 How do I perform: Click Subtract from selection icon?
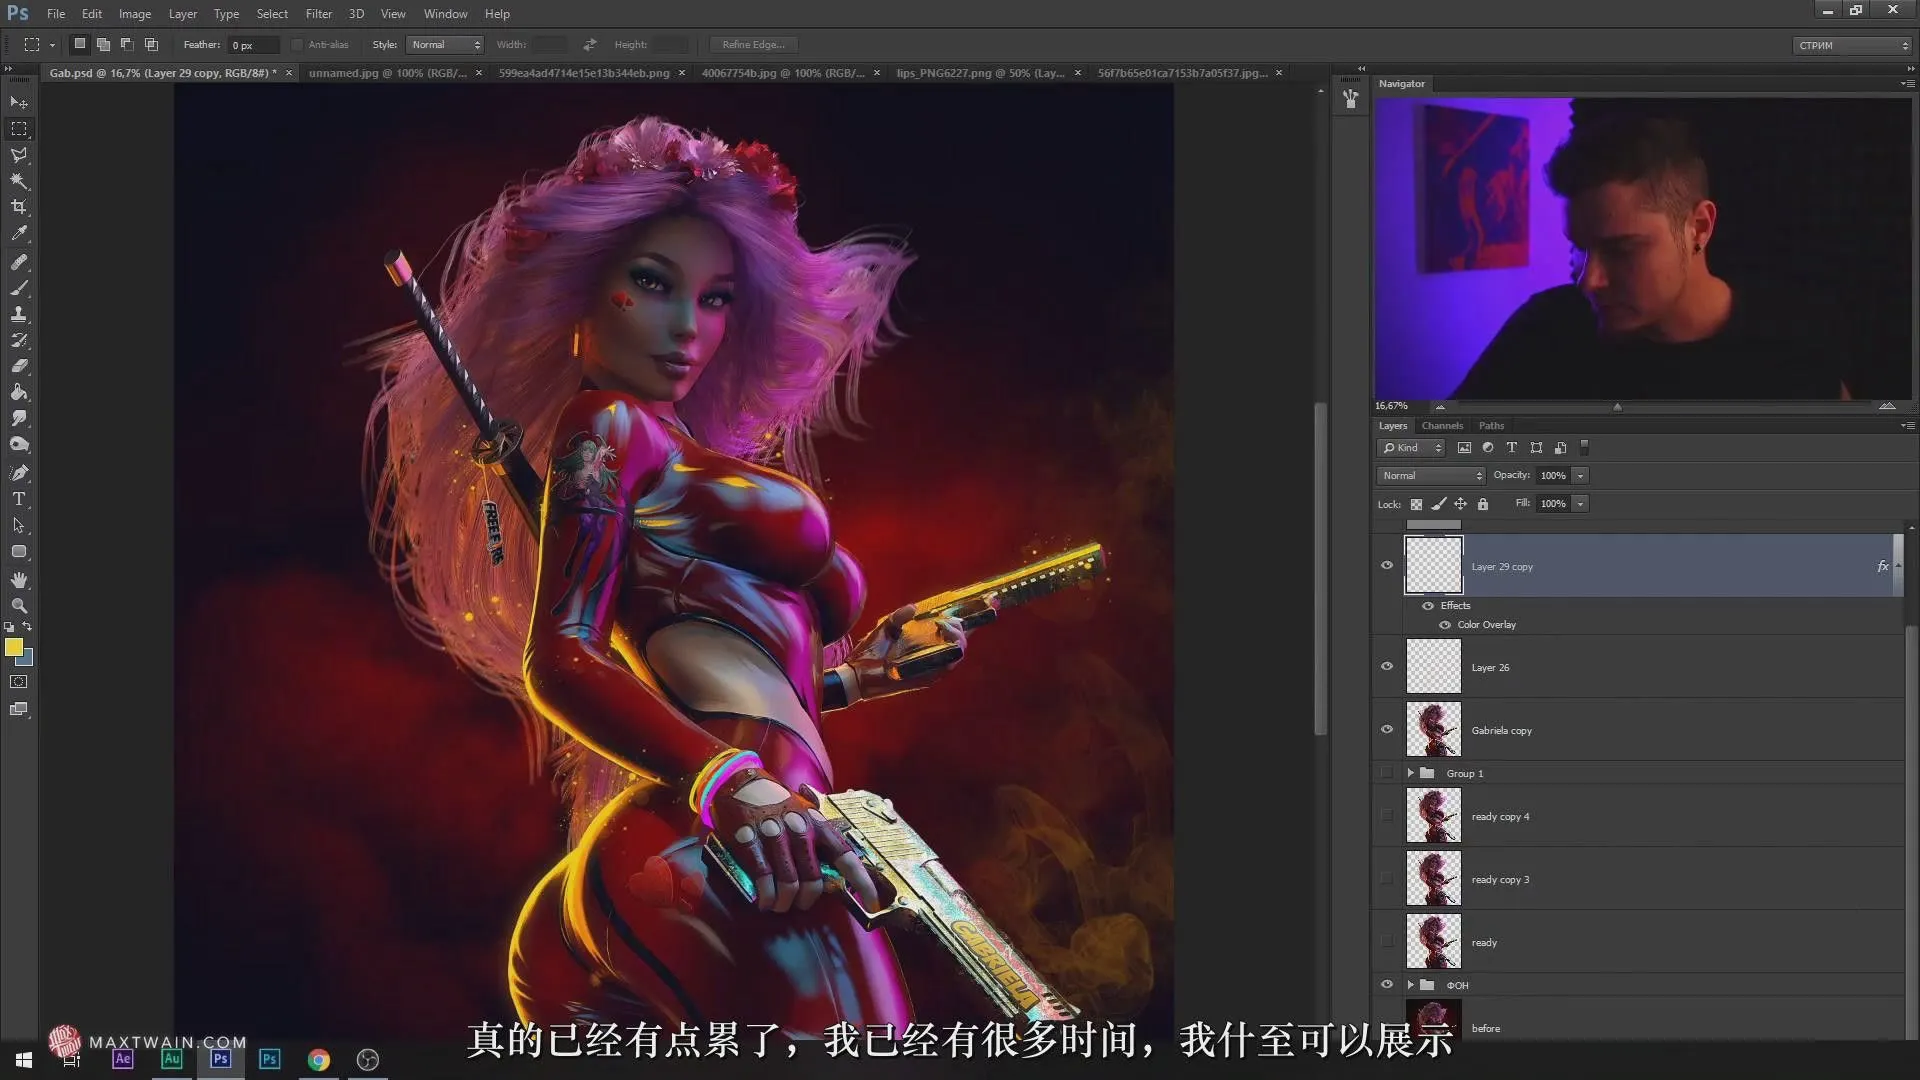click(x=127, y=44)
